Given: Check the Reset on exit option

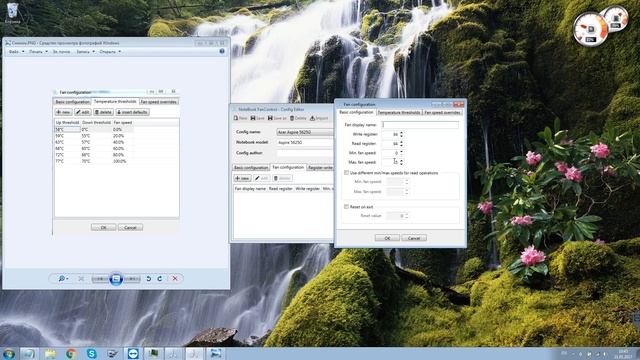Looking at the screenshot, I should [347, 207].
